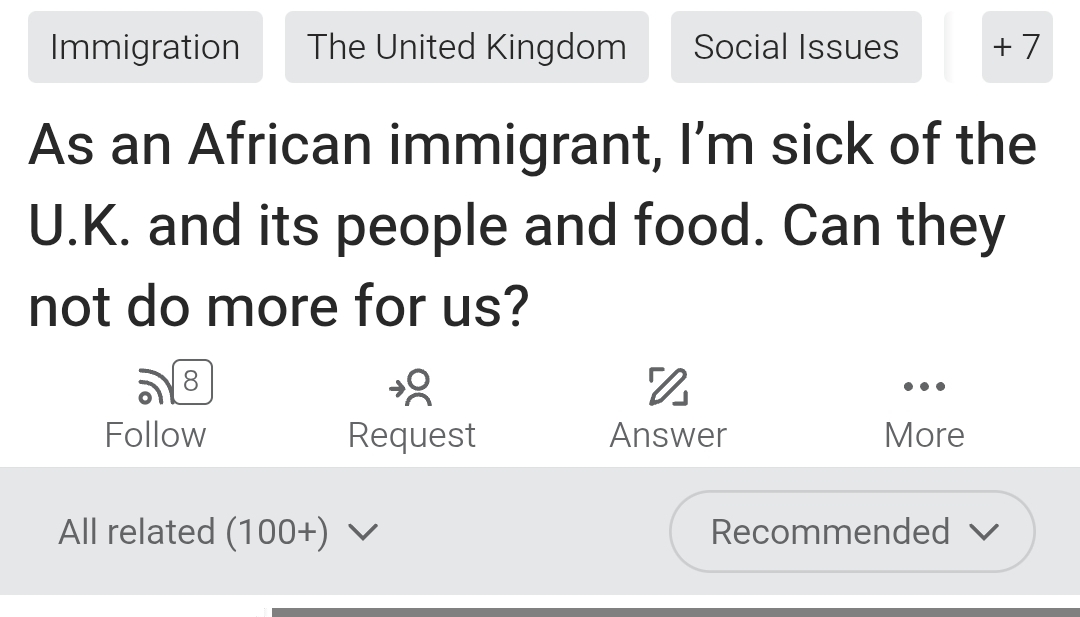The width and height of the screenshot is (1080, 617).
Task: Click the chevron inside the Recommended pill
Action: pos(985,533)
